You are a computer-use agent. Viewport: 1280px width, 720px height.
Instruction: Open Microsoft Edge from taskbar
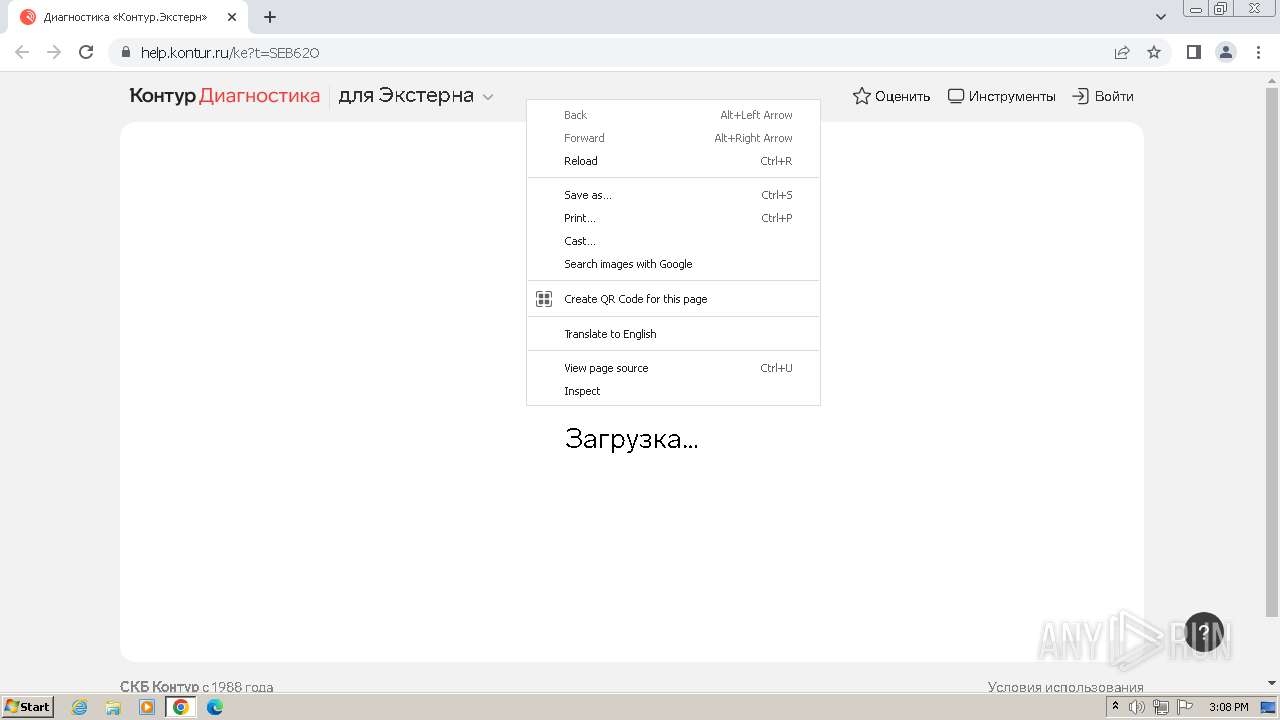[x=215, y=707]
